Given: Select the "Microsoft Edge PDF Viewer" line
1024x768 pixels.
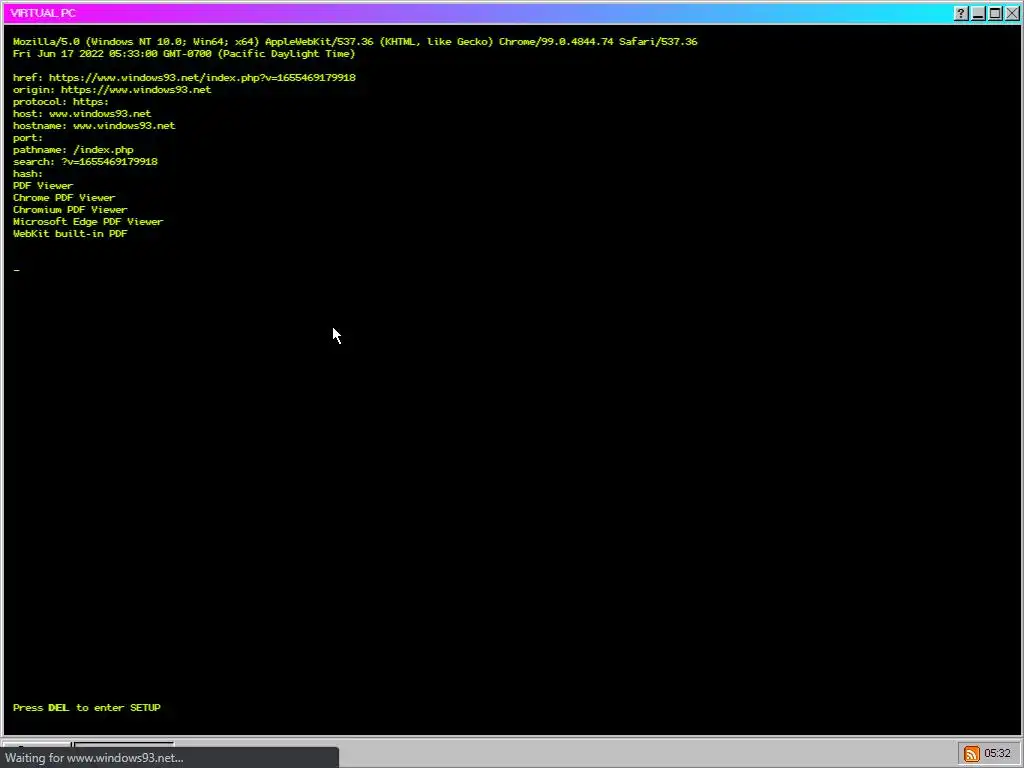Looking at the screenshot, I should tap(88, 221).
